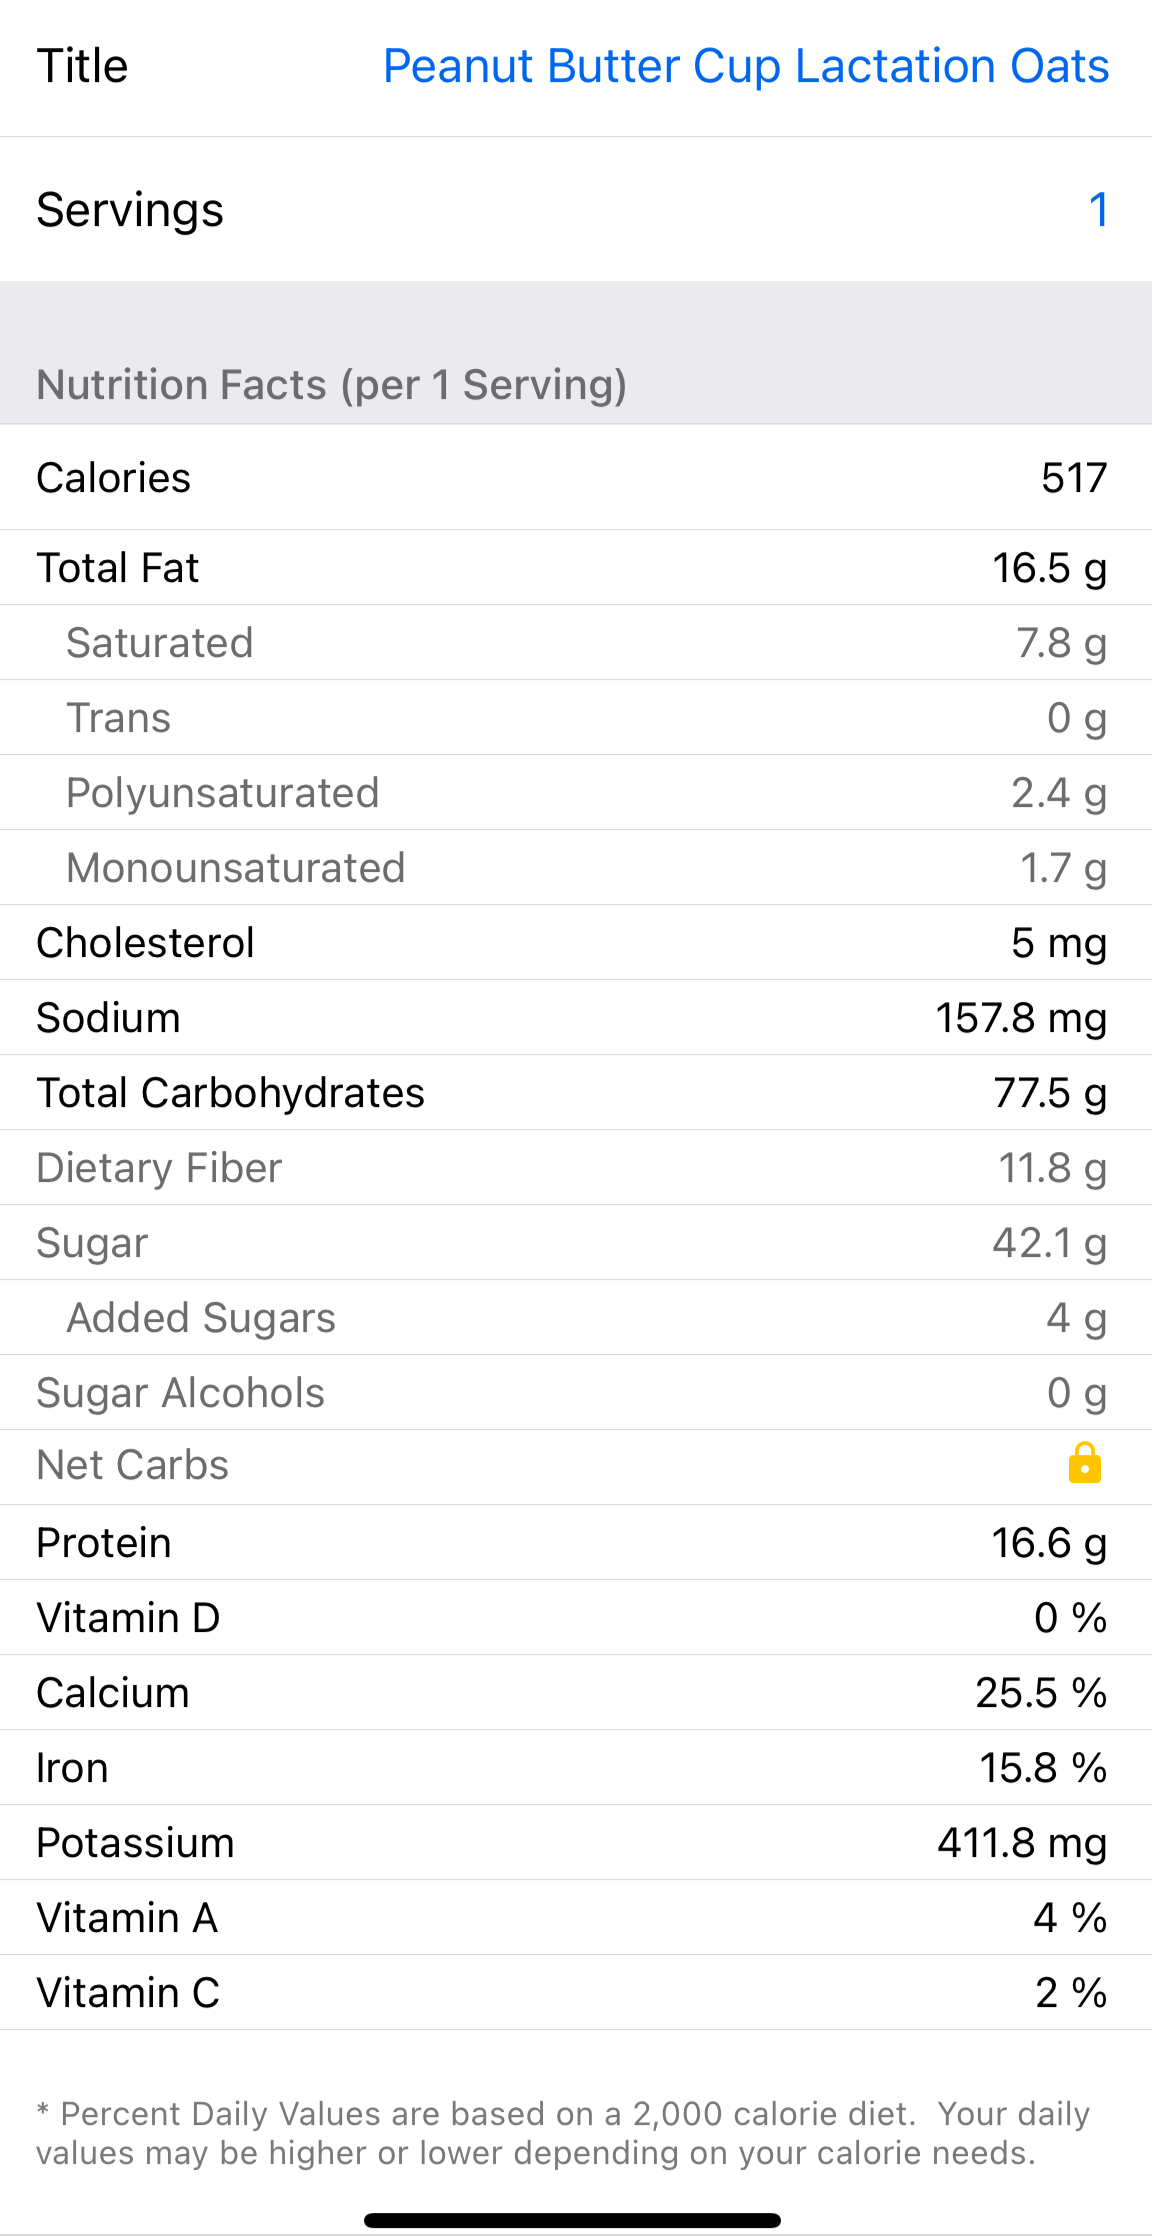Screen dimensions: 1152x2236
Task: Select the Total Carbohydrates row
Action: [576, 1093]
